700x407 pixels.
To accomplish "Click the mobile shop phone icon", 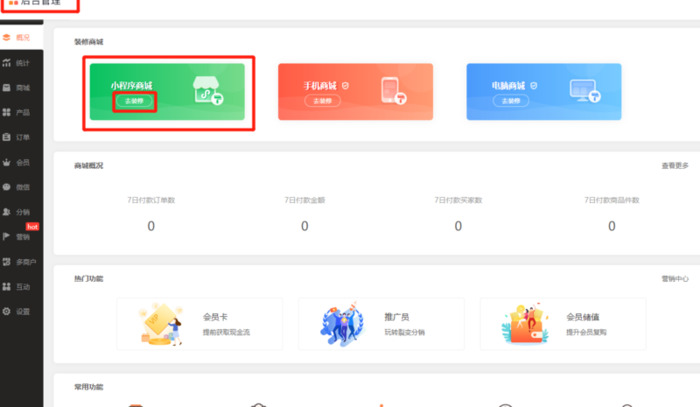I will point(393,91).
